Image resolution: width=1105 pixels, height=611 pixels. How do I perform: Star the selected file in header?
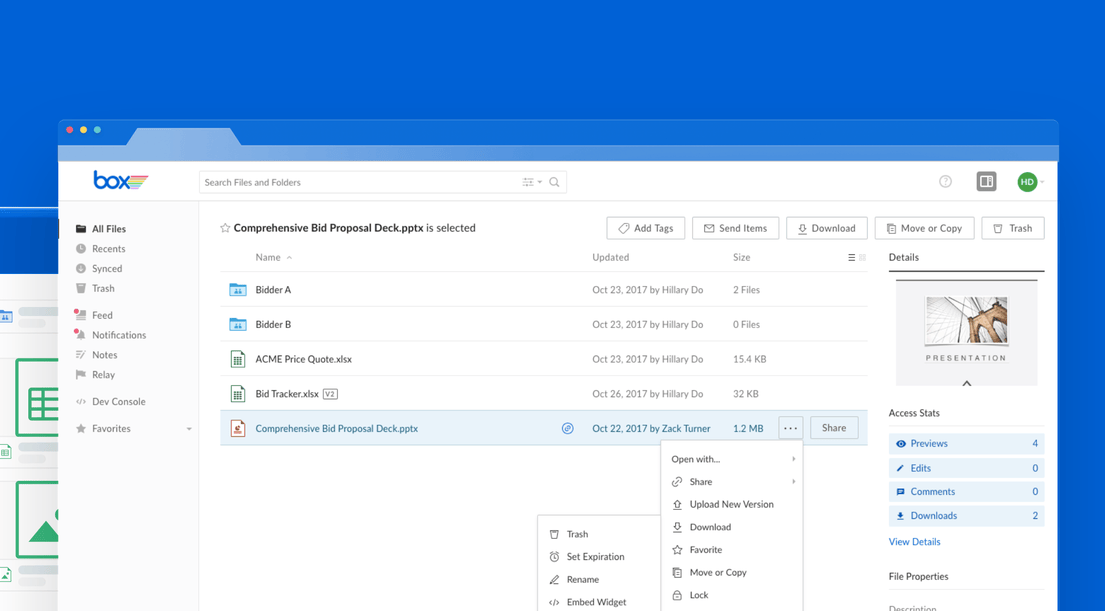225,228
